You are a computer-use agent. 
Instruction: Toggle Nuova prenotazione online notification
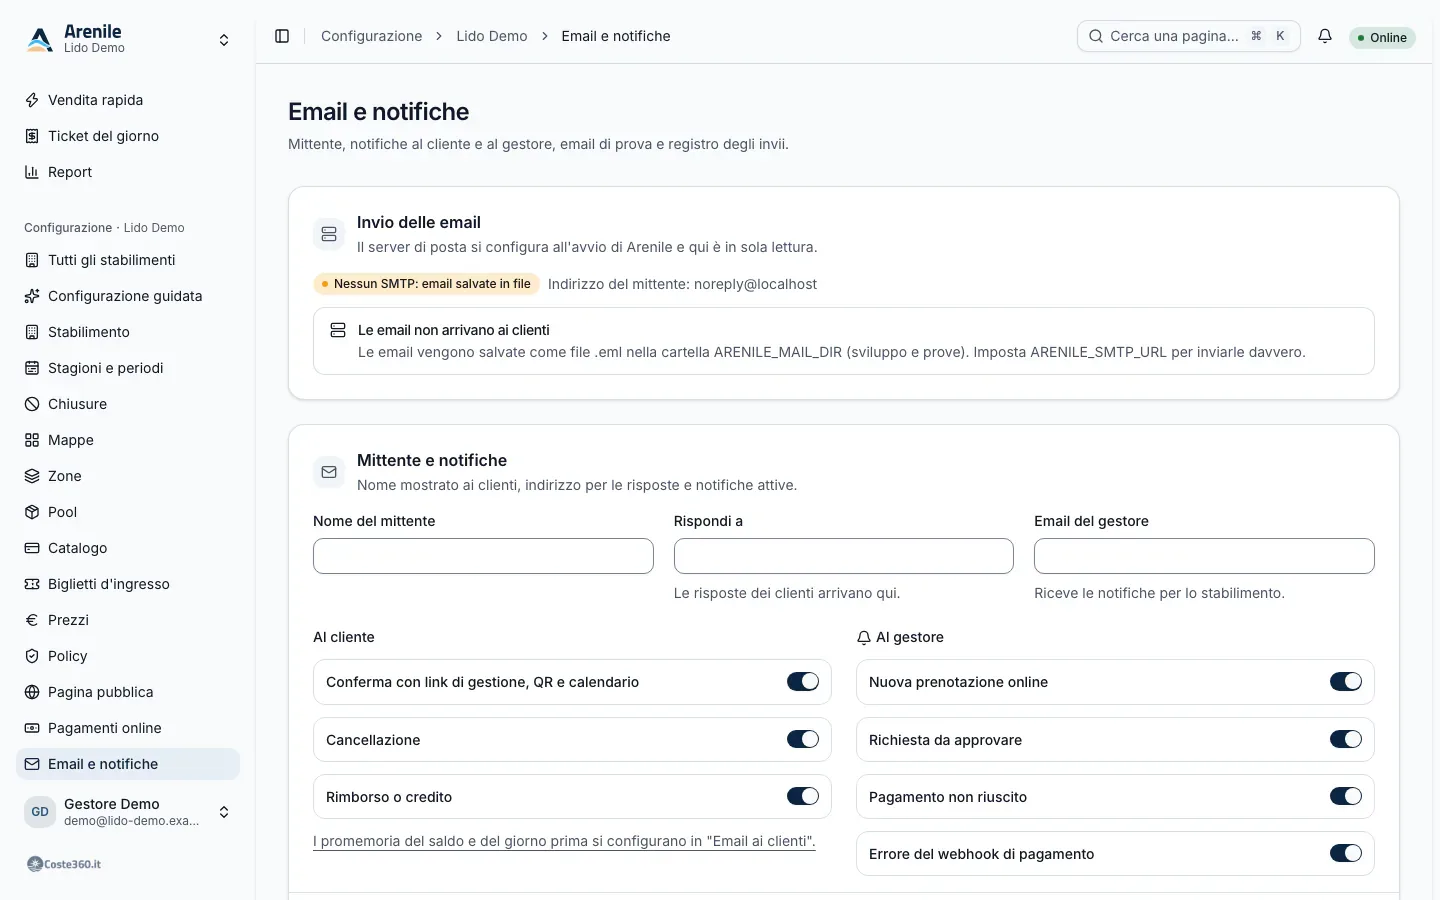point(1346,682)
